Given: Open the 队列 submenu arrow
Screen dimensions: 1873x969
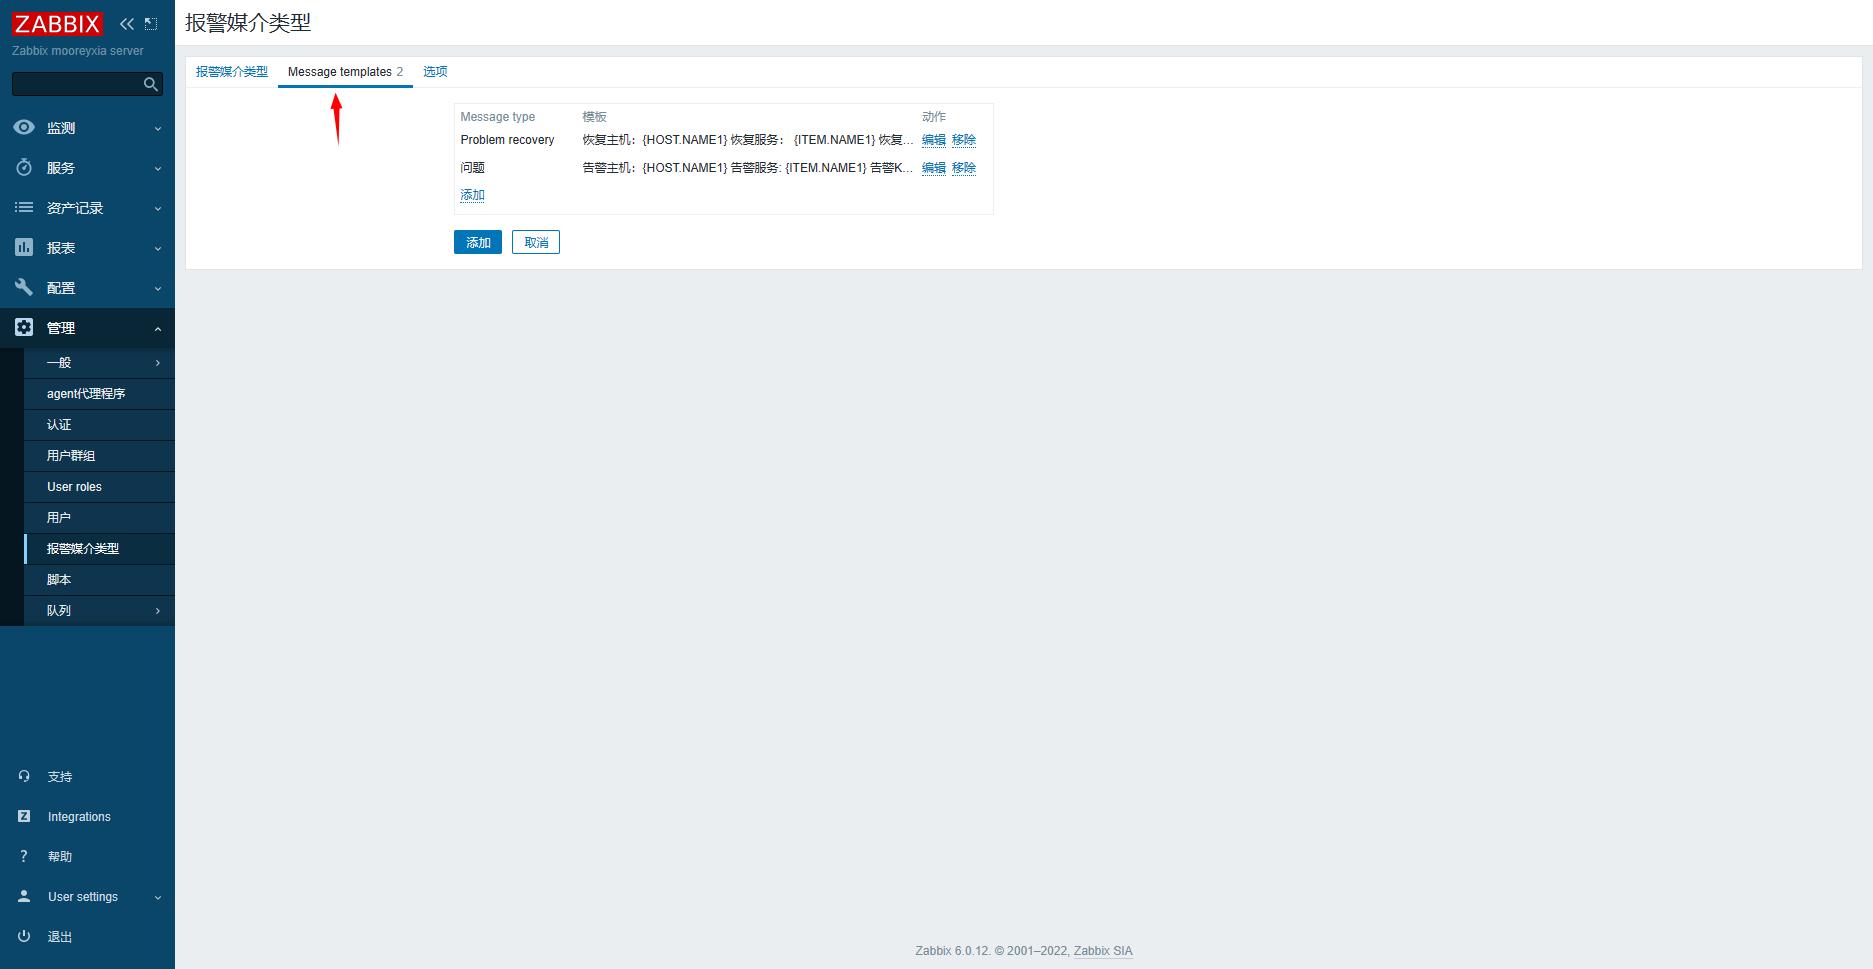Looking at the screenshot, I should click(x=157, y=611).
